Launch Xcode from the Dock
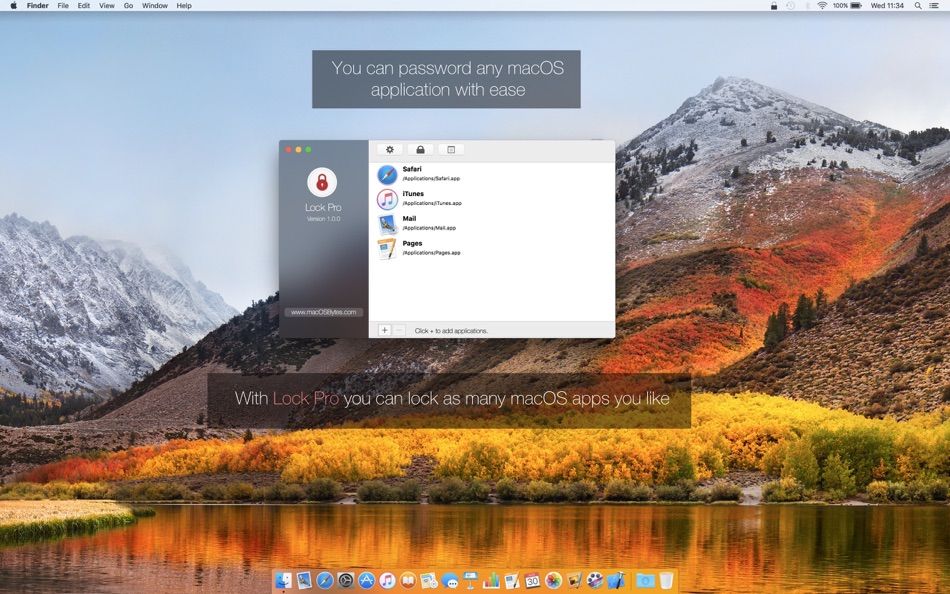Image resolution: width=950 pixels, height=594 pixels. [616, 581]
